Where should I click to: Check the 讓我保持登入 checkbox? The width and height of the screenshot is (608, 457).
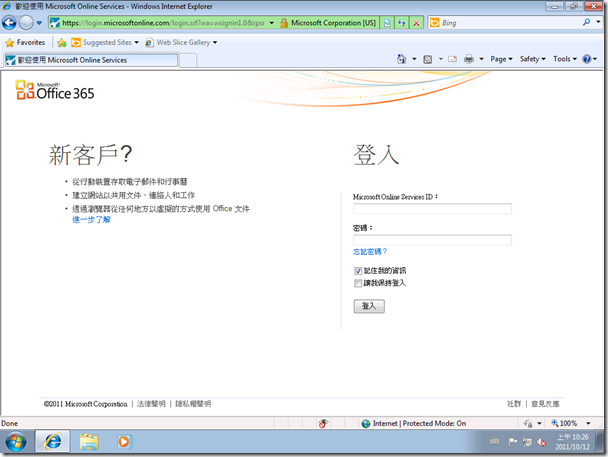tap(358, 283)
